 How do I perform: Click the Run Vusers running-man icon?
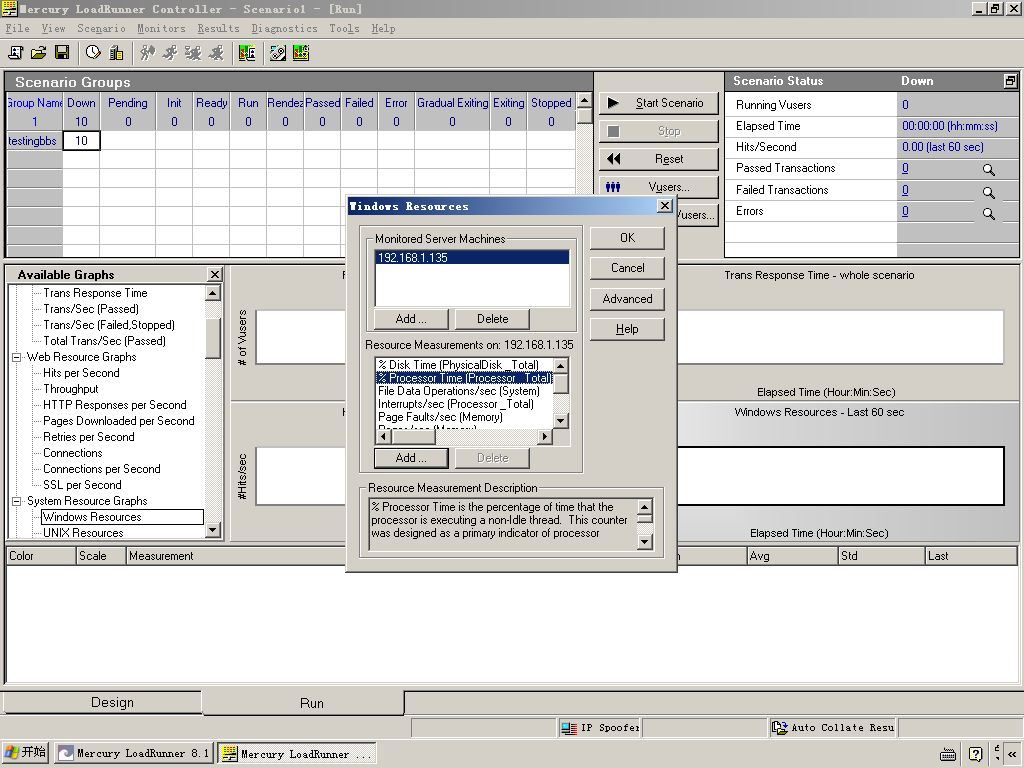tap(170, 53)
